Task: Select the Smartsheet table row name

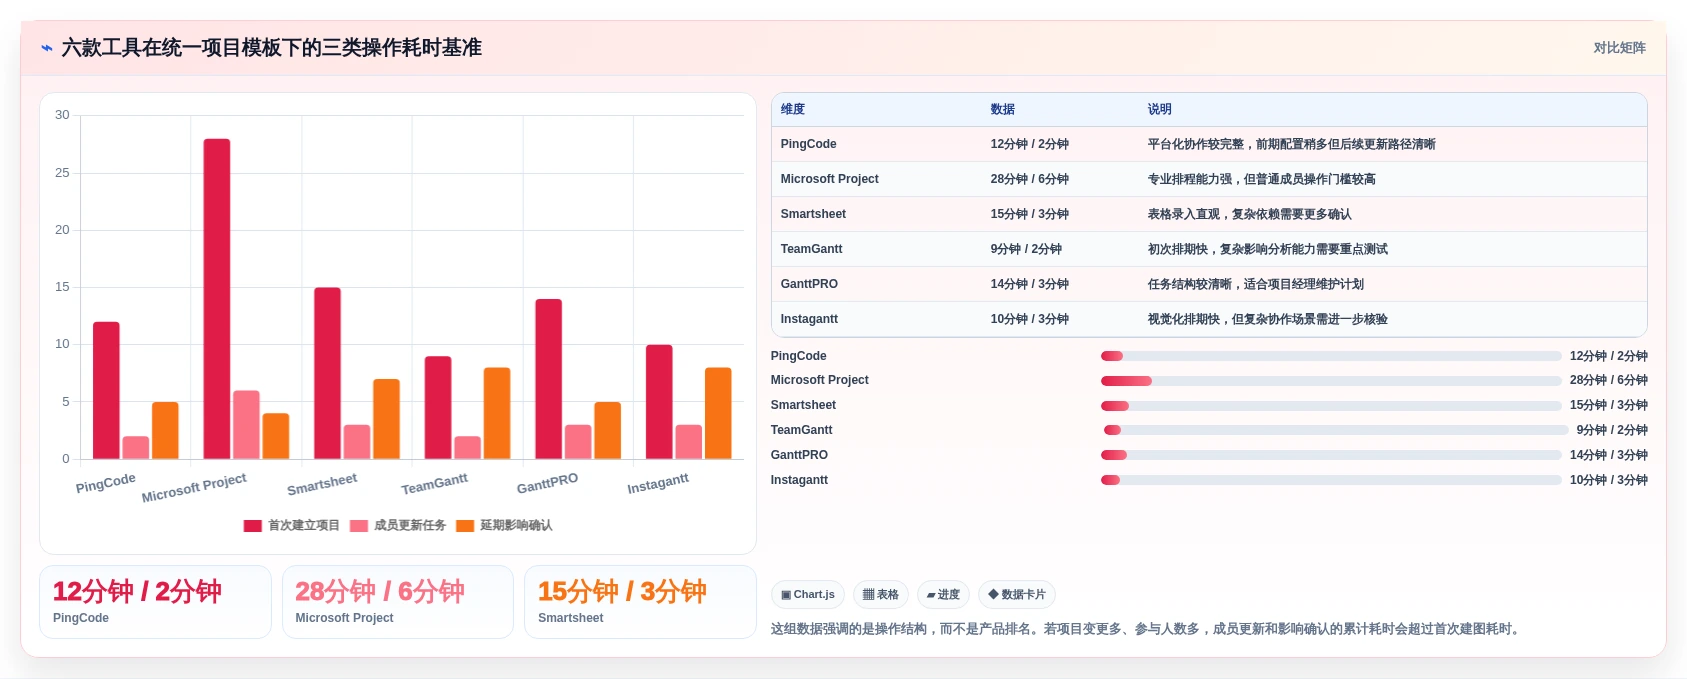Action: (813, 214)
